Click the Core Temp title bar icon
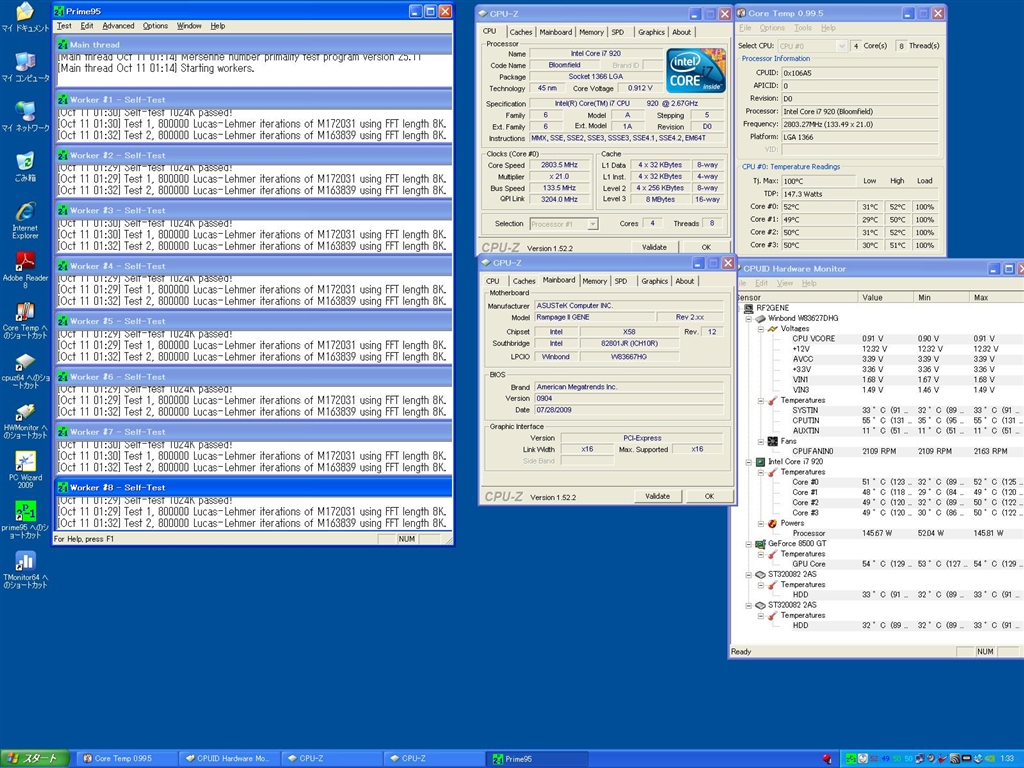Image resolution: width=1024 pixels, height=768 pixels. click(741, 12)
